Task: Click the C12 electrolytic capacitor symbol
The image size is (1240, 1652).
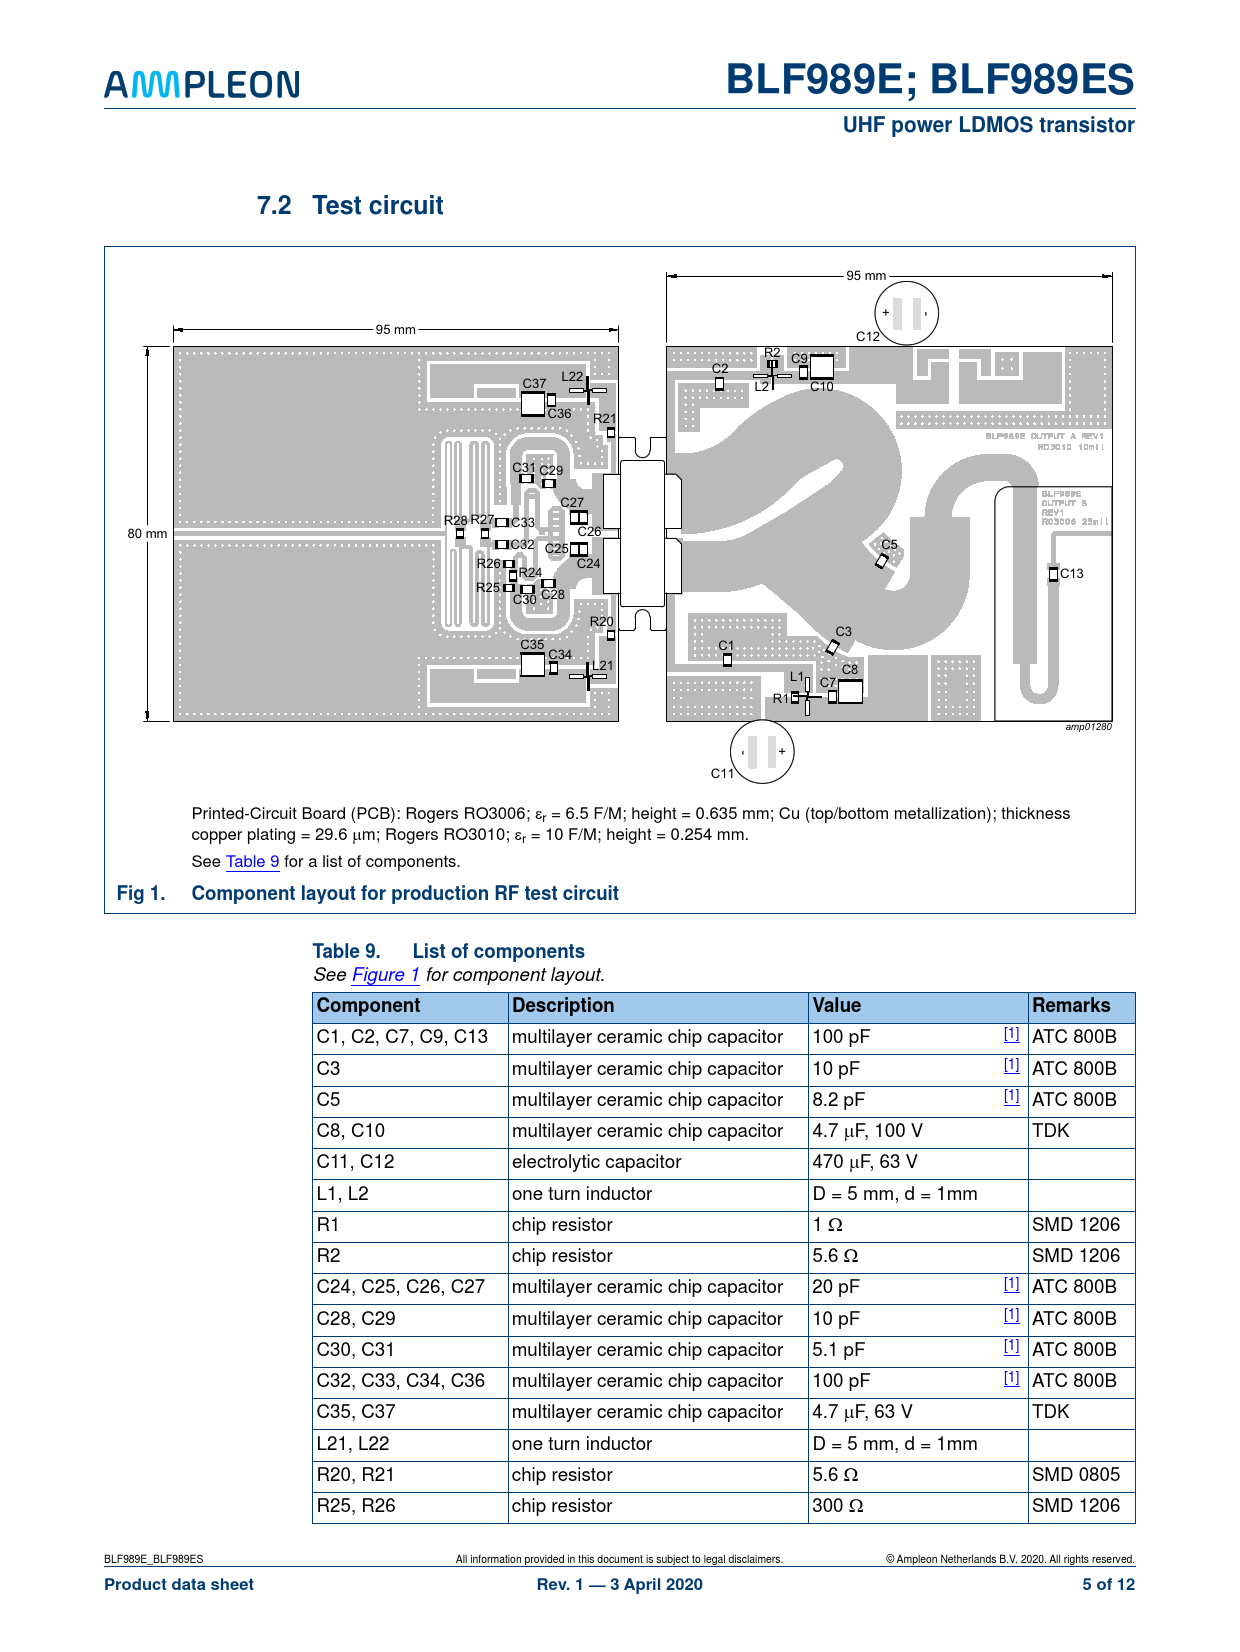Action: (906, 313)
